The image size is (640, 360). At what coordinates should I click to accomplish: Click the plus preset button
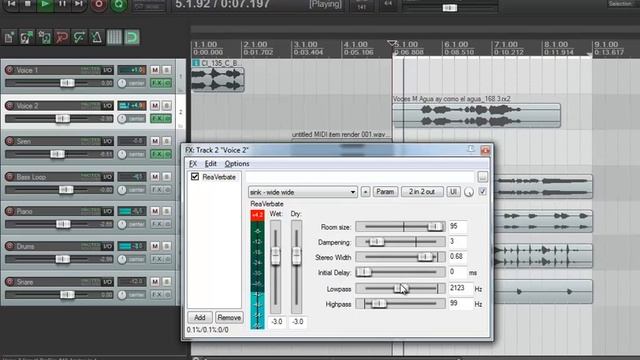click(365, 192)
